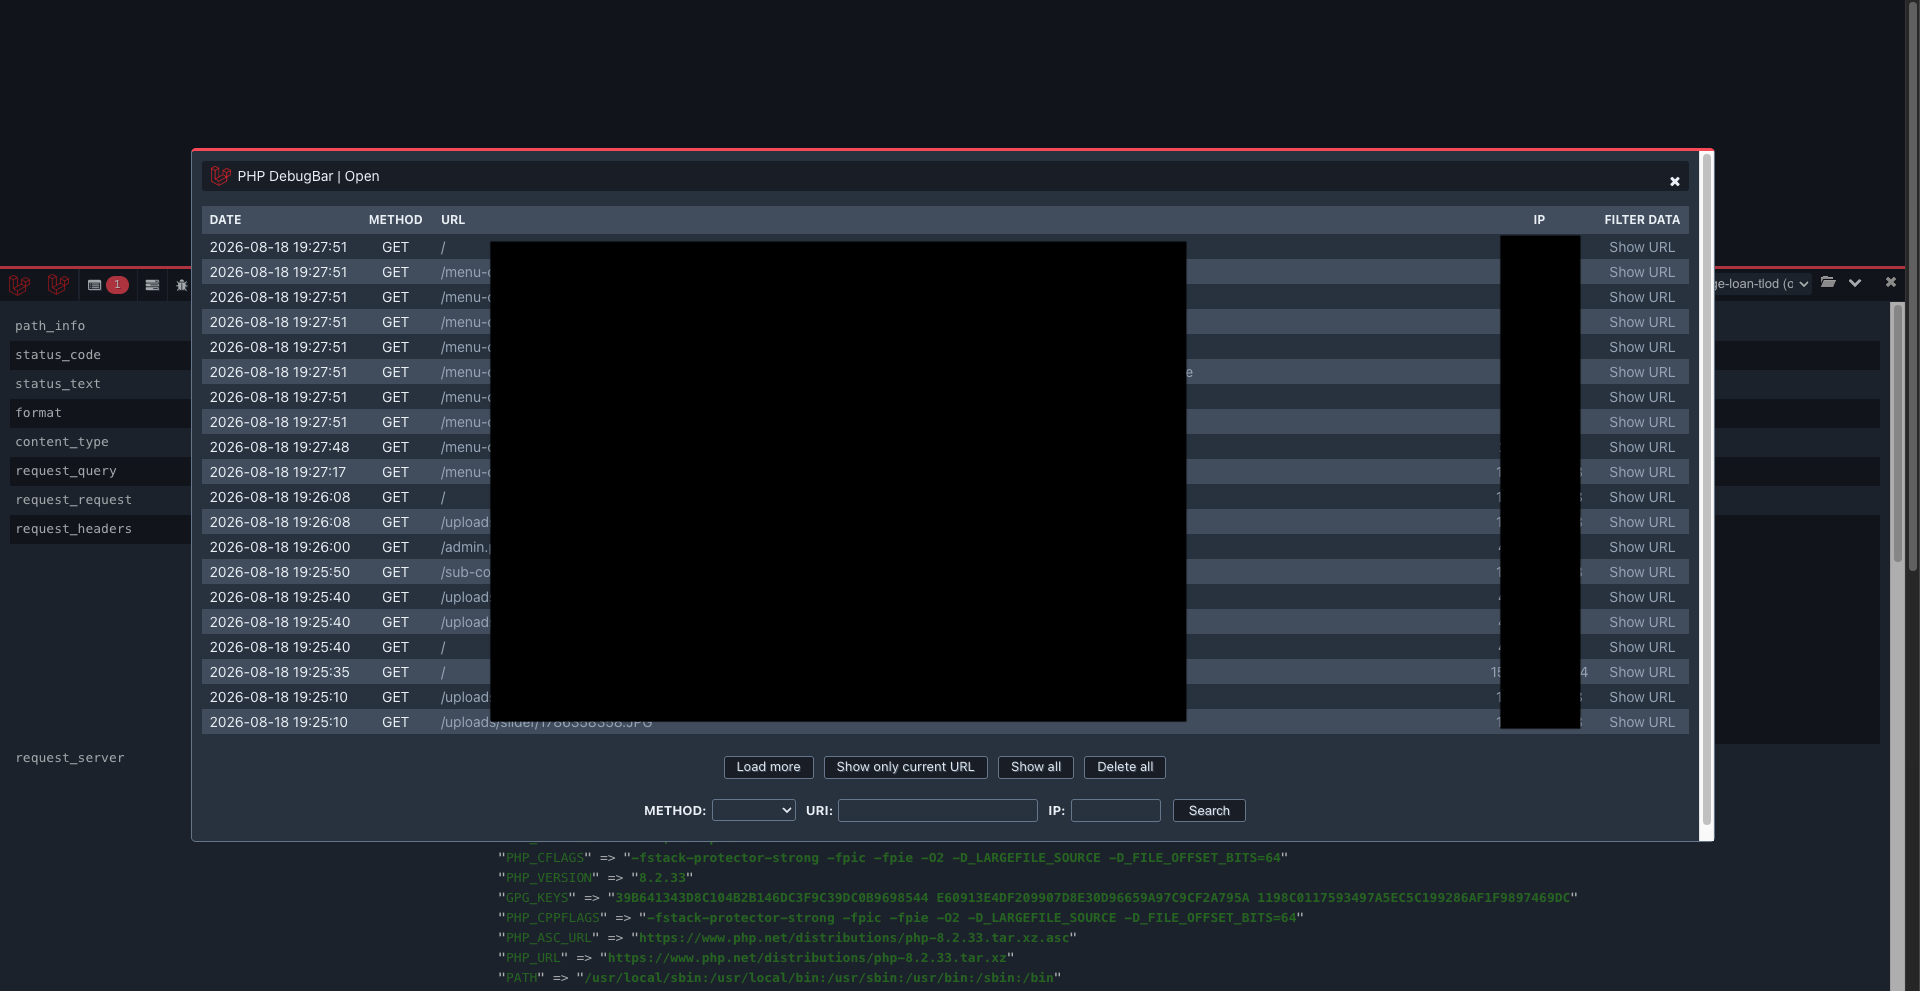Screen dimensions: 1920x991
Task: Click the METHOD column header
Action: tap(395, 220)
